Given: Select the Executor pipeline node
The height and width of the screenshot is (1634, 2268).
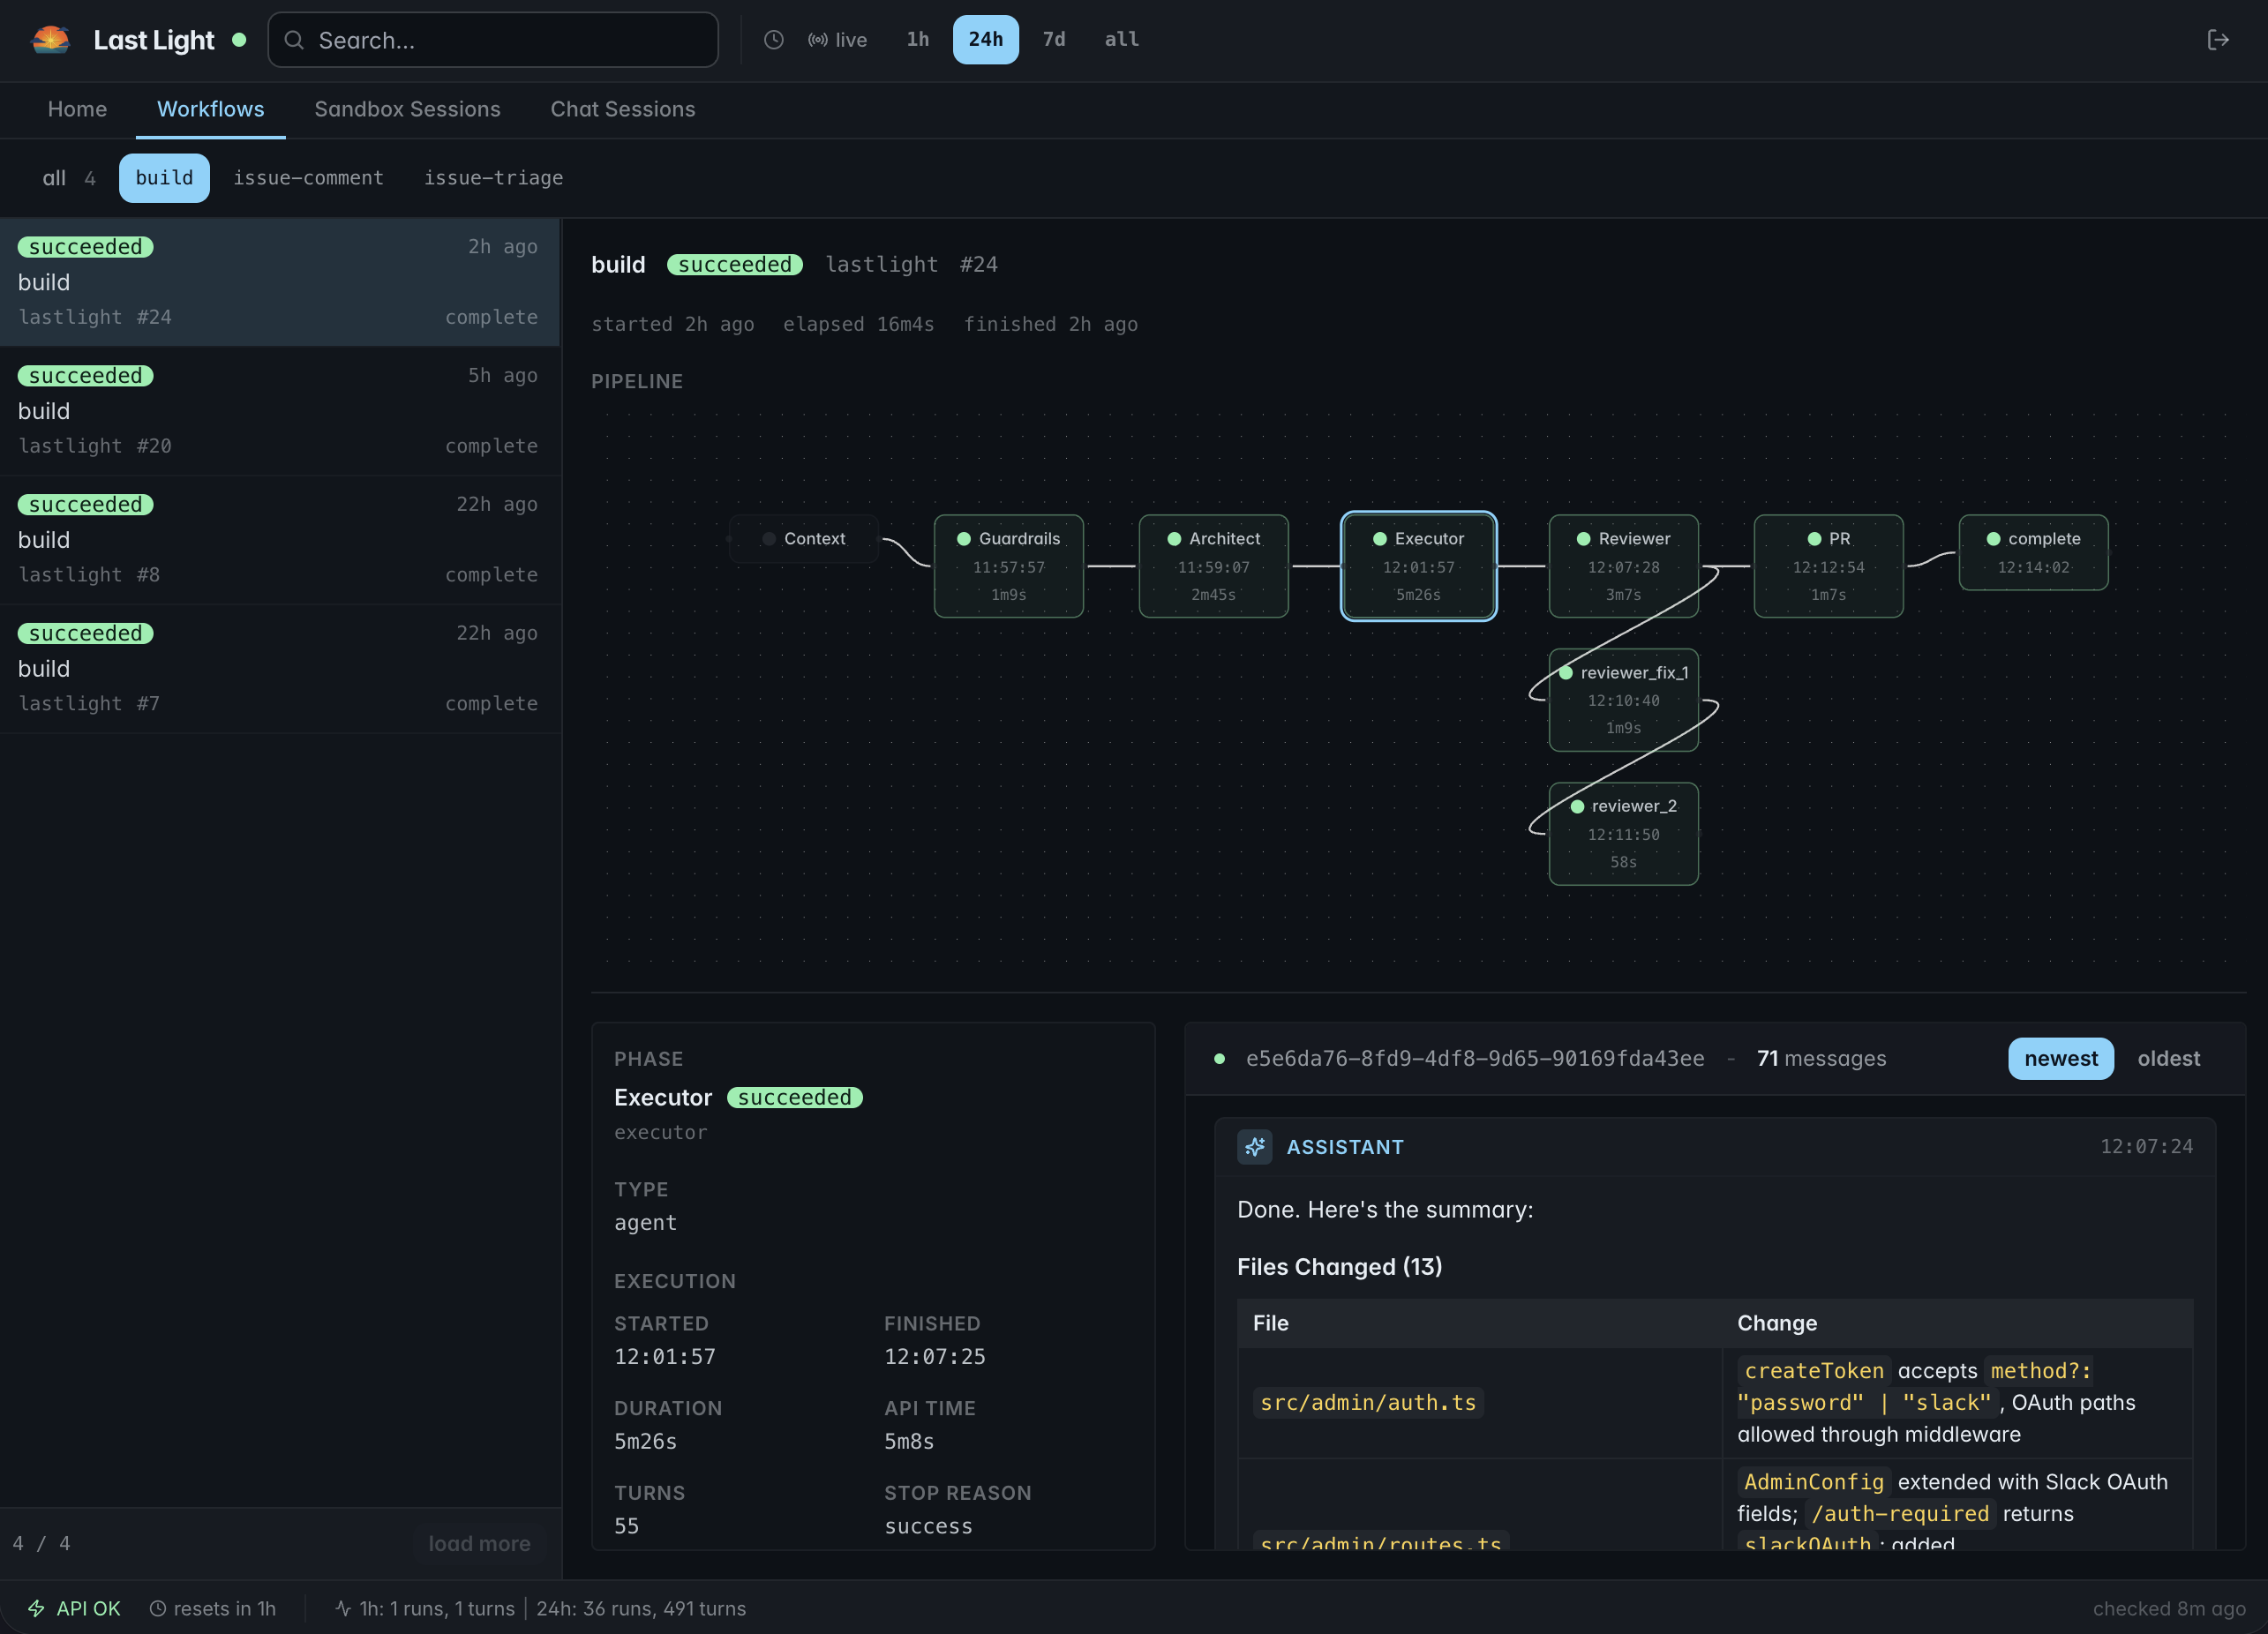Looking at the screenshot, I should [1418, 566].
